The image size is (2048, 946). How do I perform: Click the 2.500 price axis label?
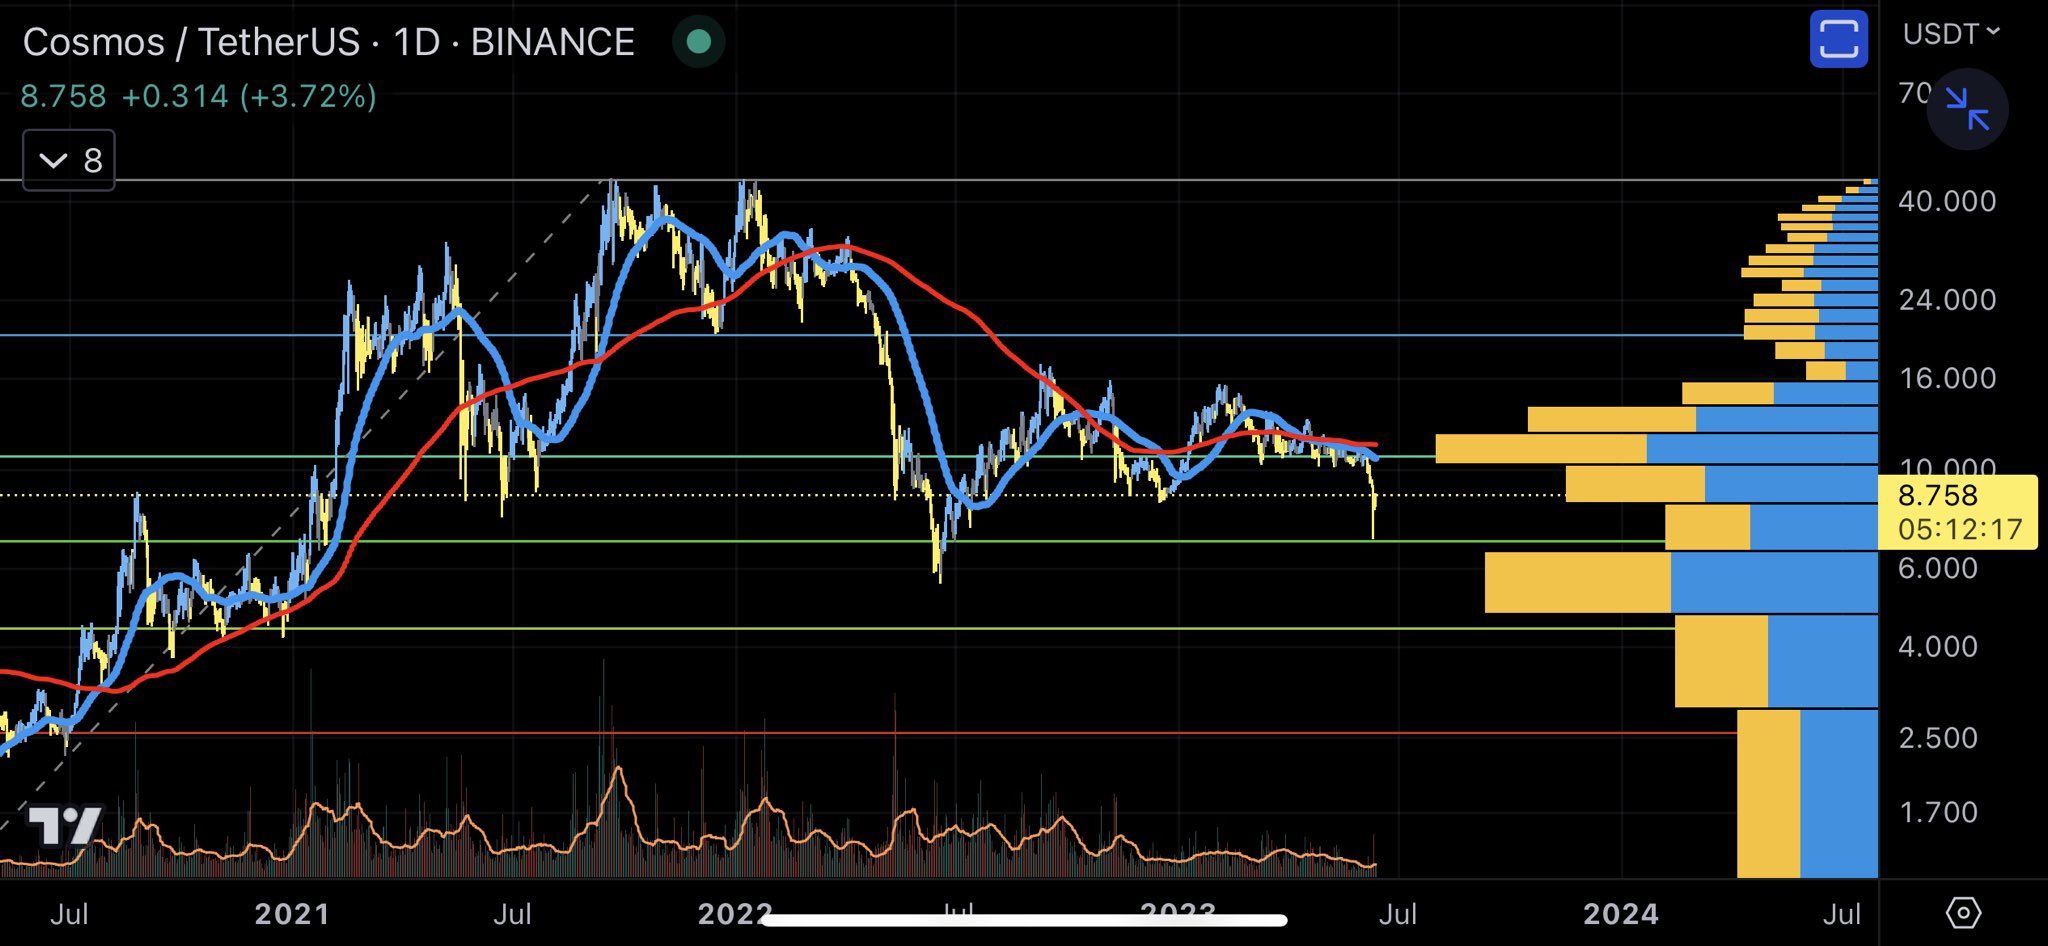(1938, 738)
